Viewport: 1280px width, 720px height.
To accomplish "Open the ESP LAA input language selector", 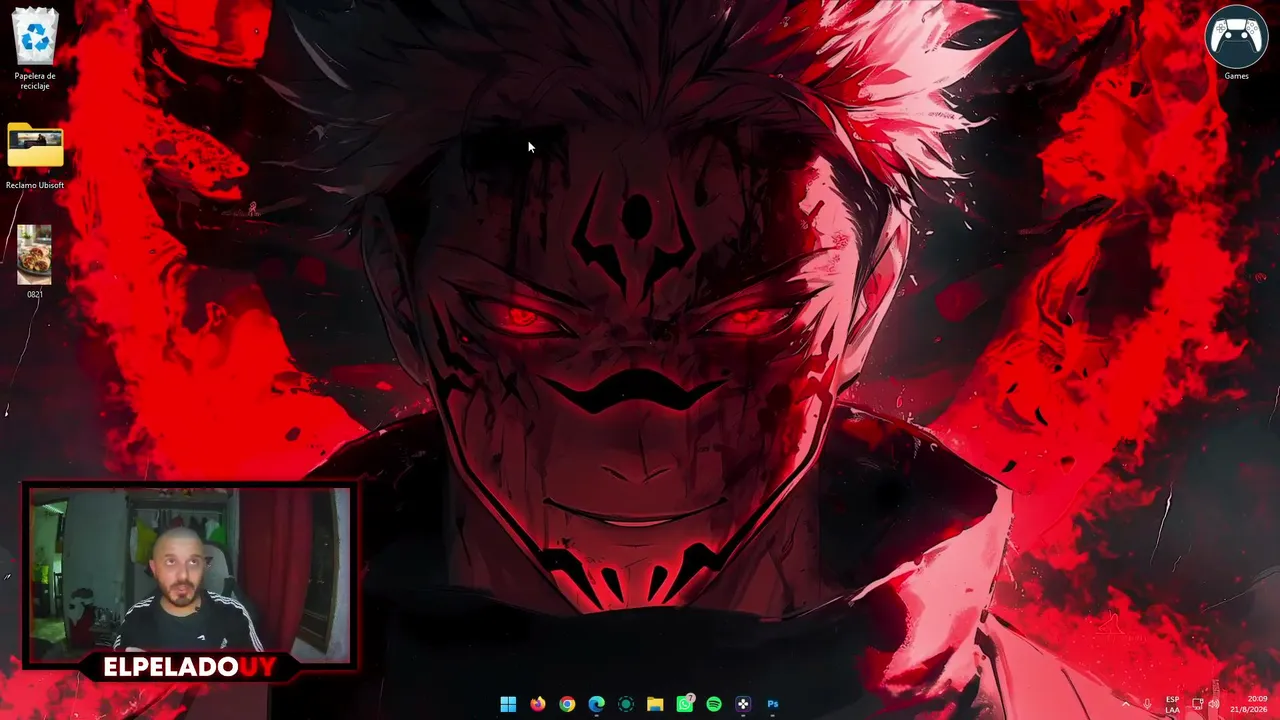I will click(1172, 704).
